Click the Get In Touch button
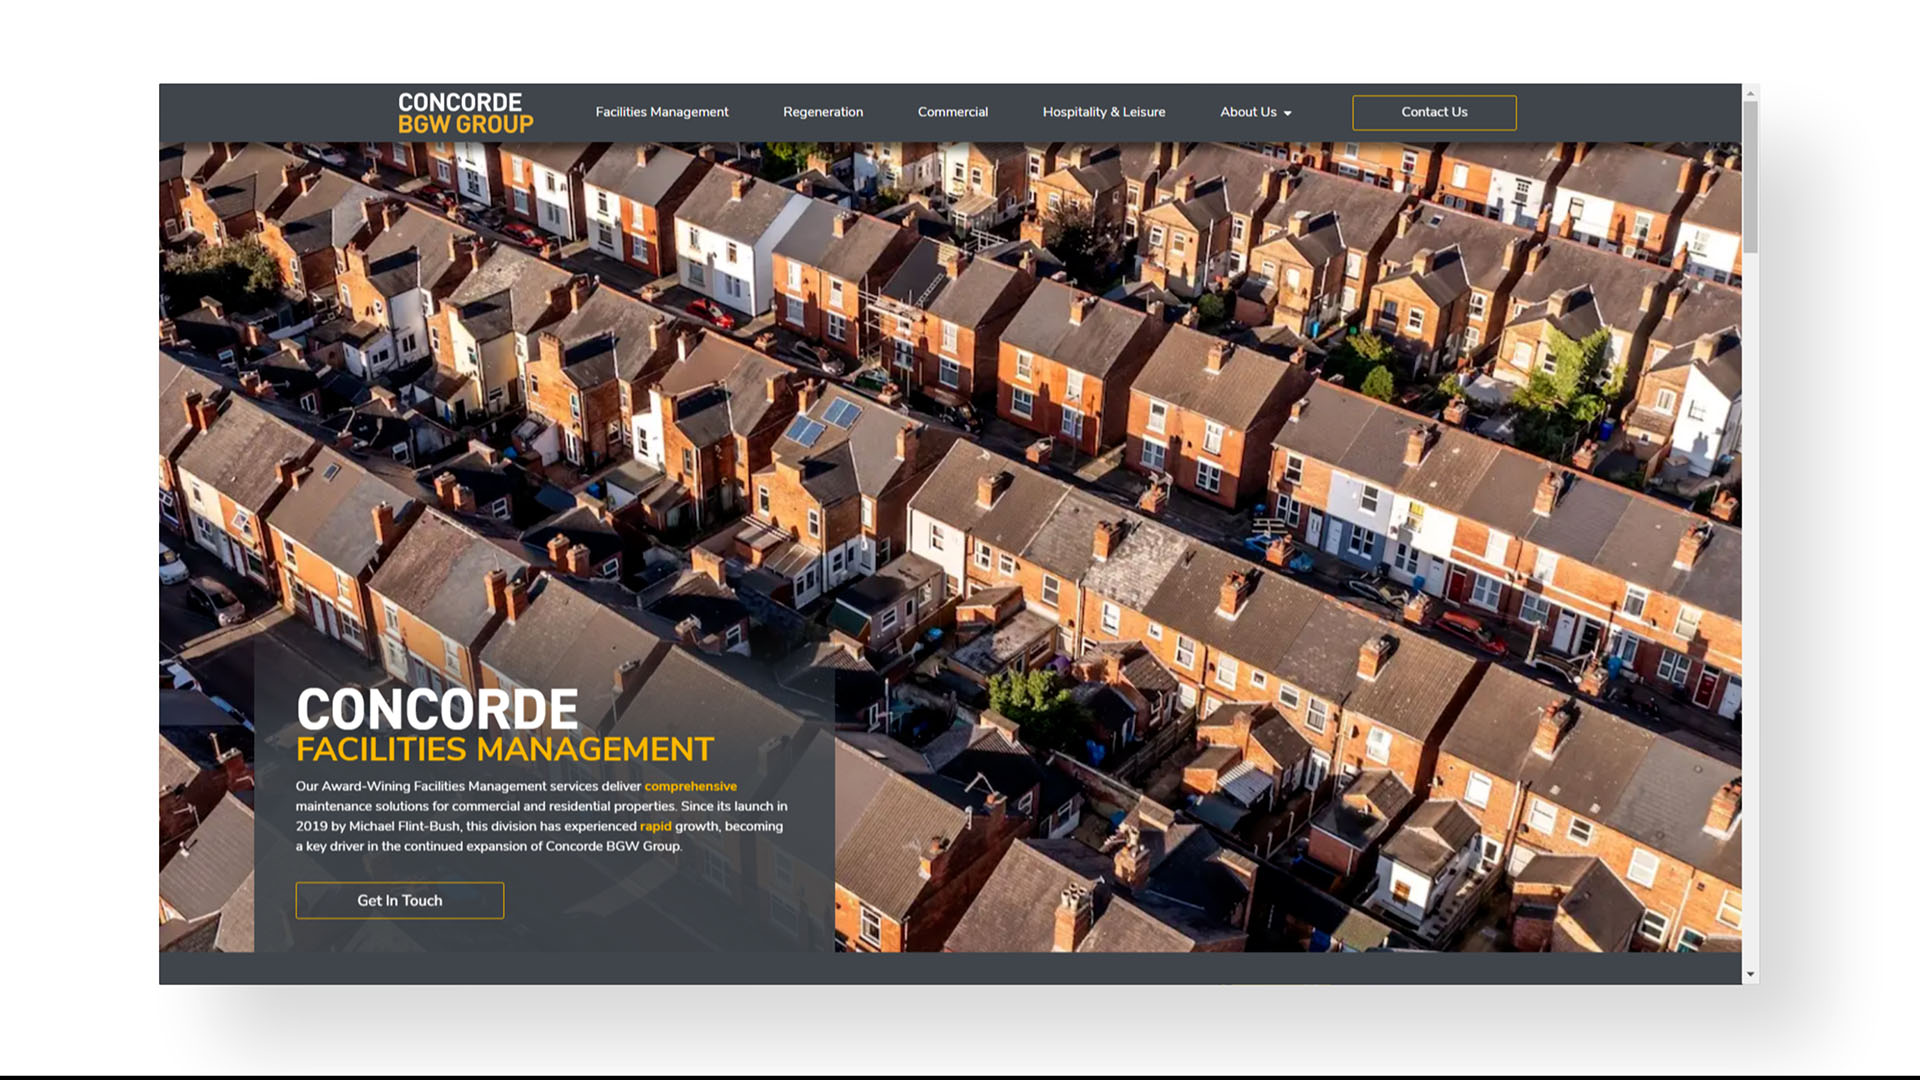 (x=399, y=900)
